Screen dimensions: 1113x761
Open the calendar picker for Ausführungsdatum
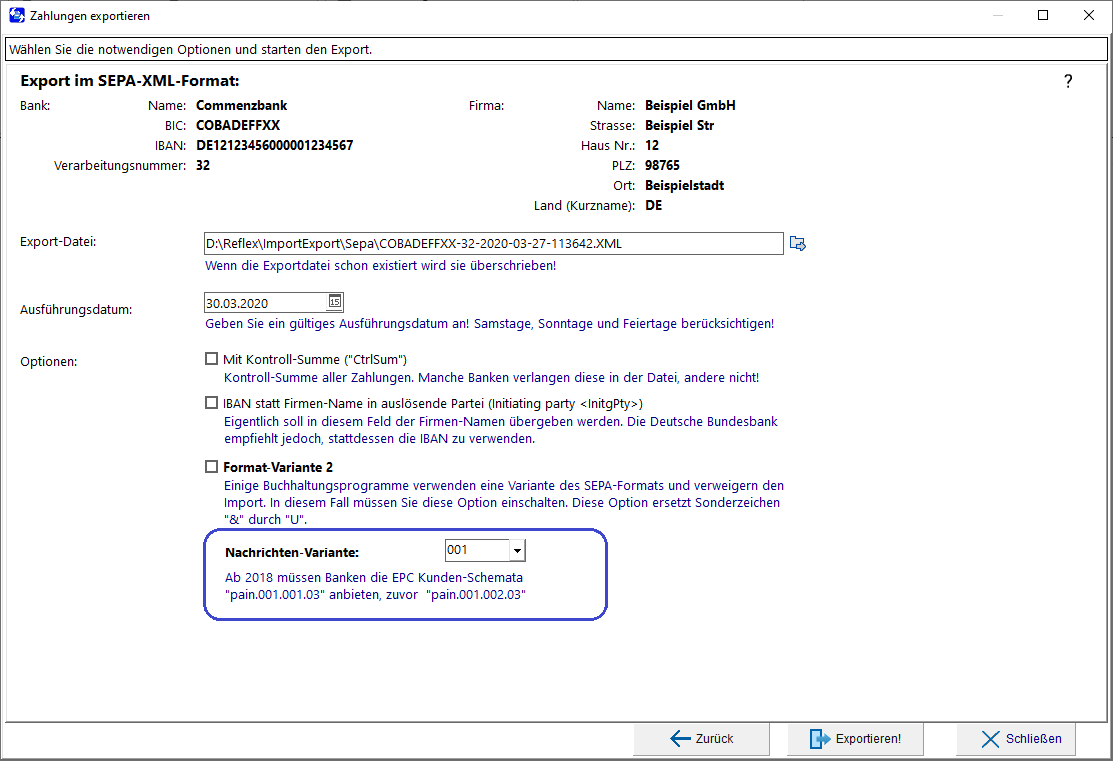[x=334, y=302]
